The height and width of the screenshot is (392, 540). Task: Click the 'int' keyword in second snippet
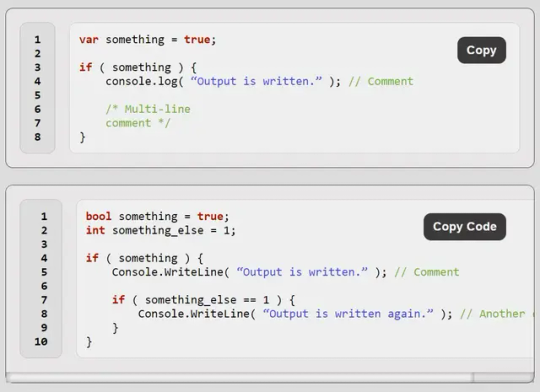pyautogui.click(x=95, y=230)
